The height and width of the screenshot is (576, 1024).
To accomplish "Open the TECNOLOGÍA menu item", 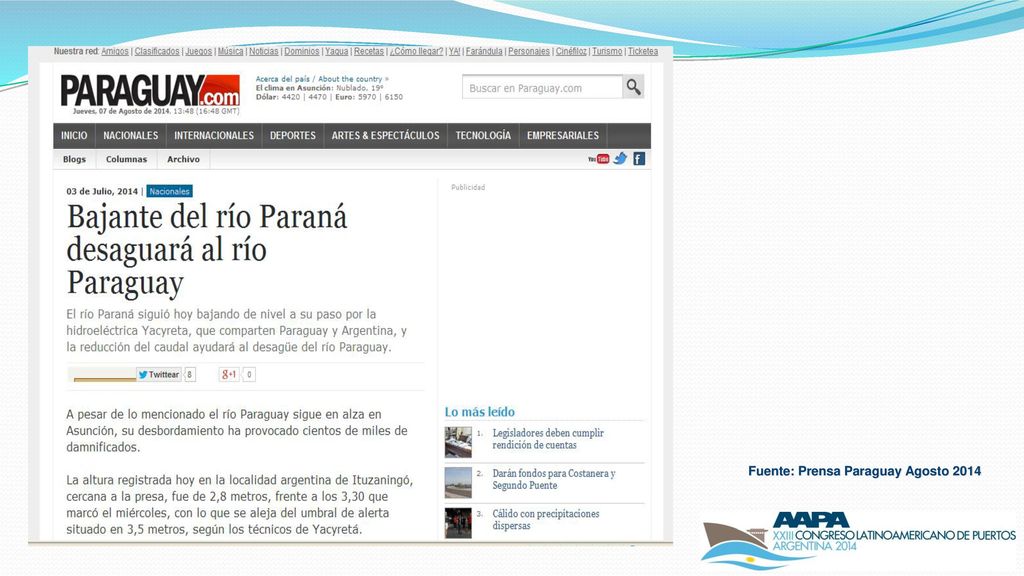I will click(483, 135).
